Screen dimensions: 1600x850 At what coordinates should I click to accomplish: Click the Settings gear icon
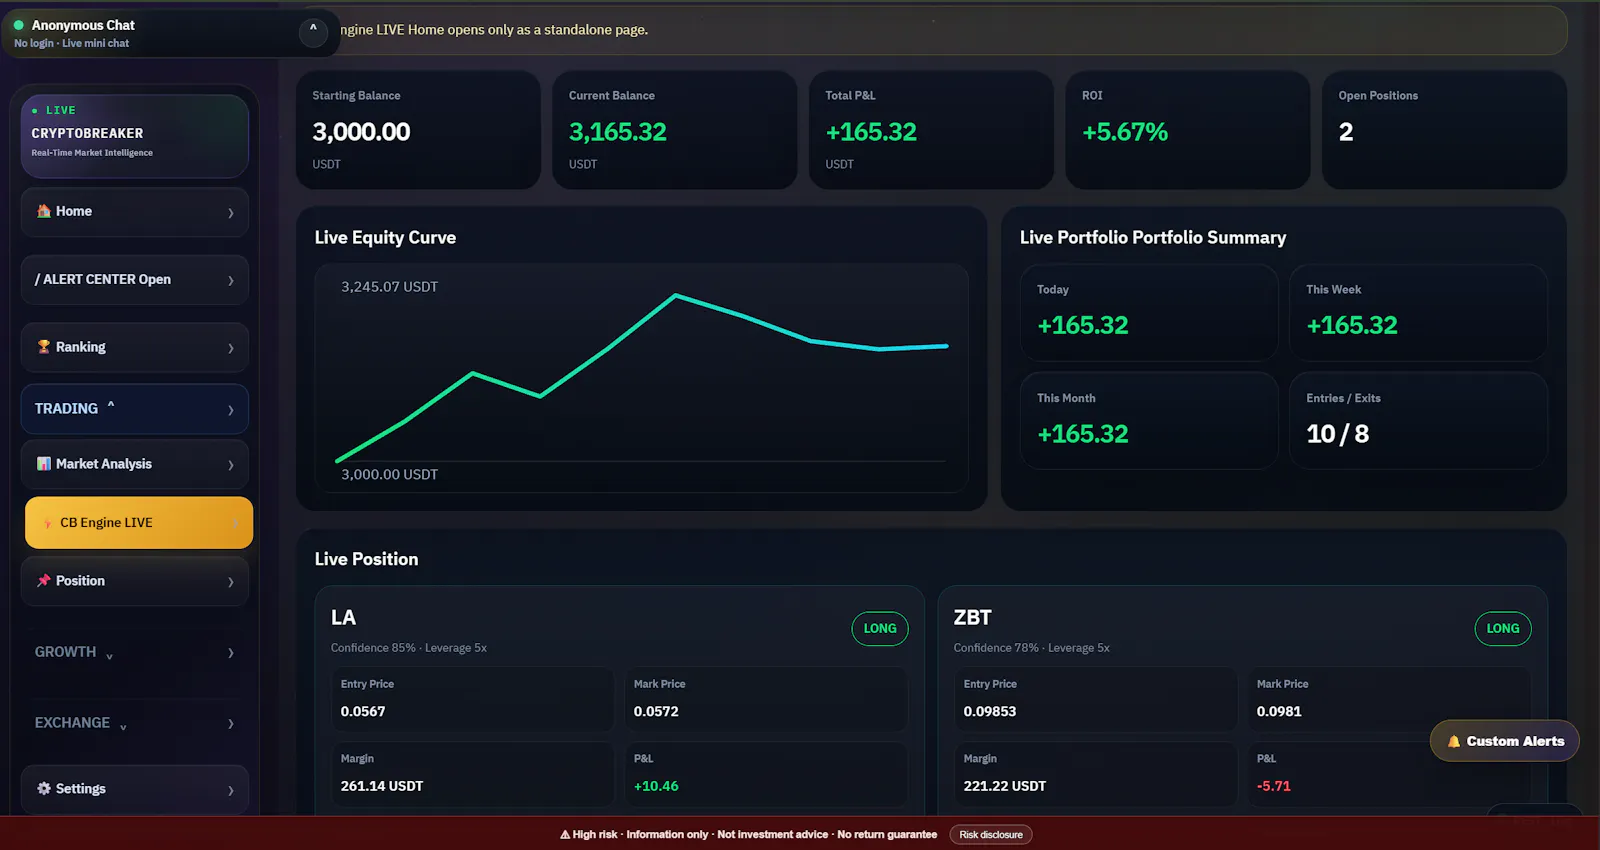[44, 789]
